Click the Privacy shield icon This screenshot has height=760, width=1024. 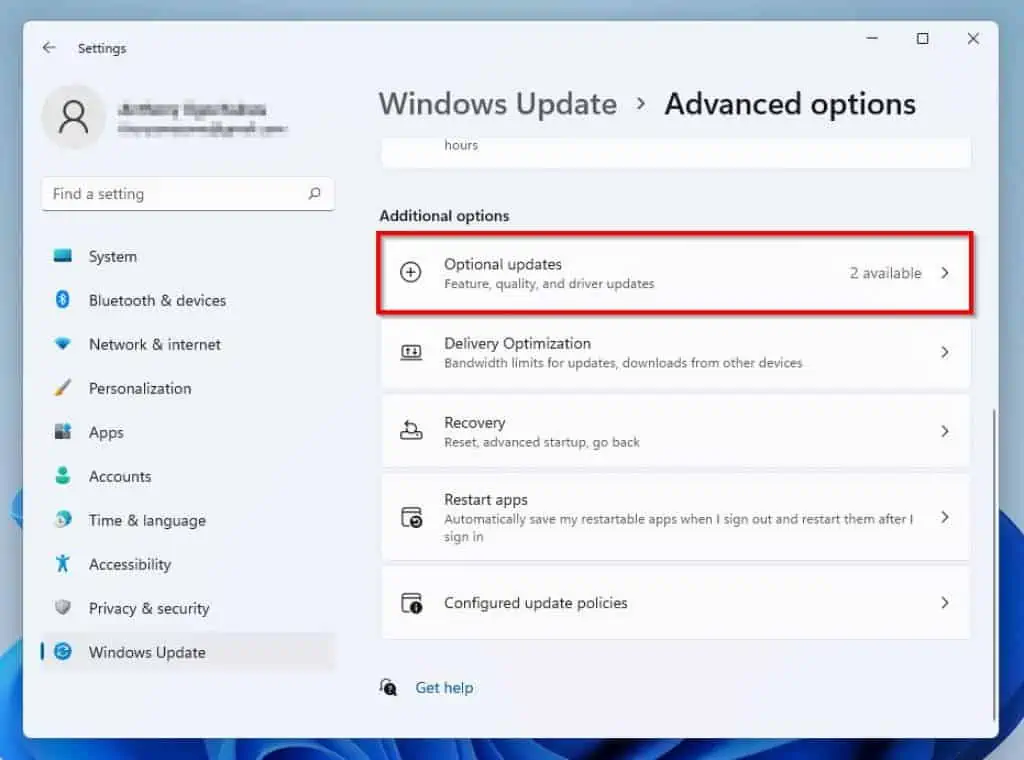[x=63, y=607]
